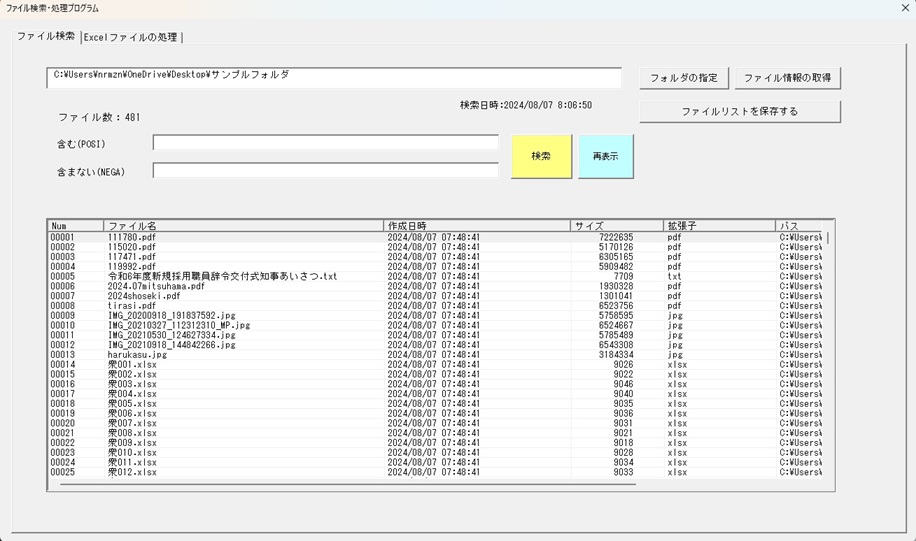Image resolution: width=916 pixels, height=541 pixels.
Task: Click the 含まない(NEGA) input field
Action: pos(325,171)
